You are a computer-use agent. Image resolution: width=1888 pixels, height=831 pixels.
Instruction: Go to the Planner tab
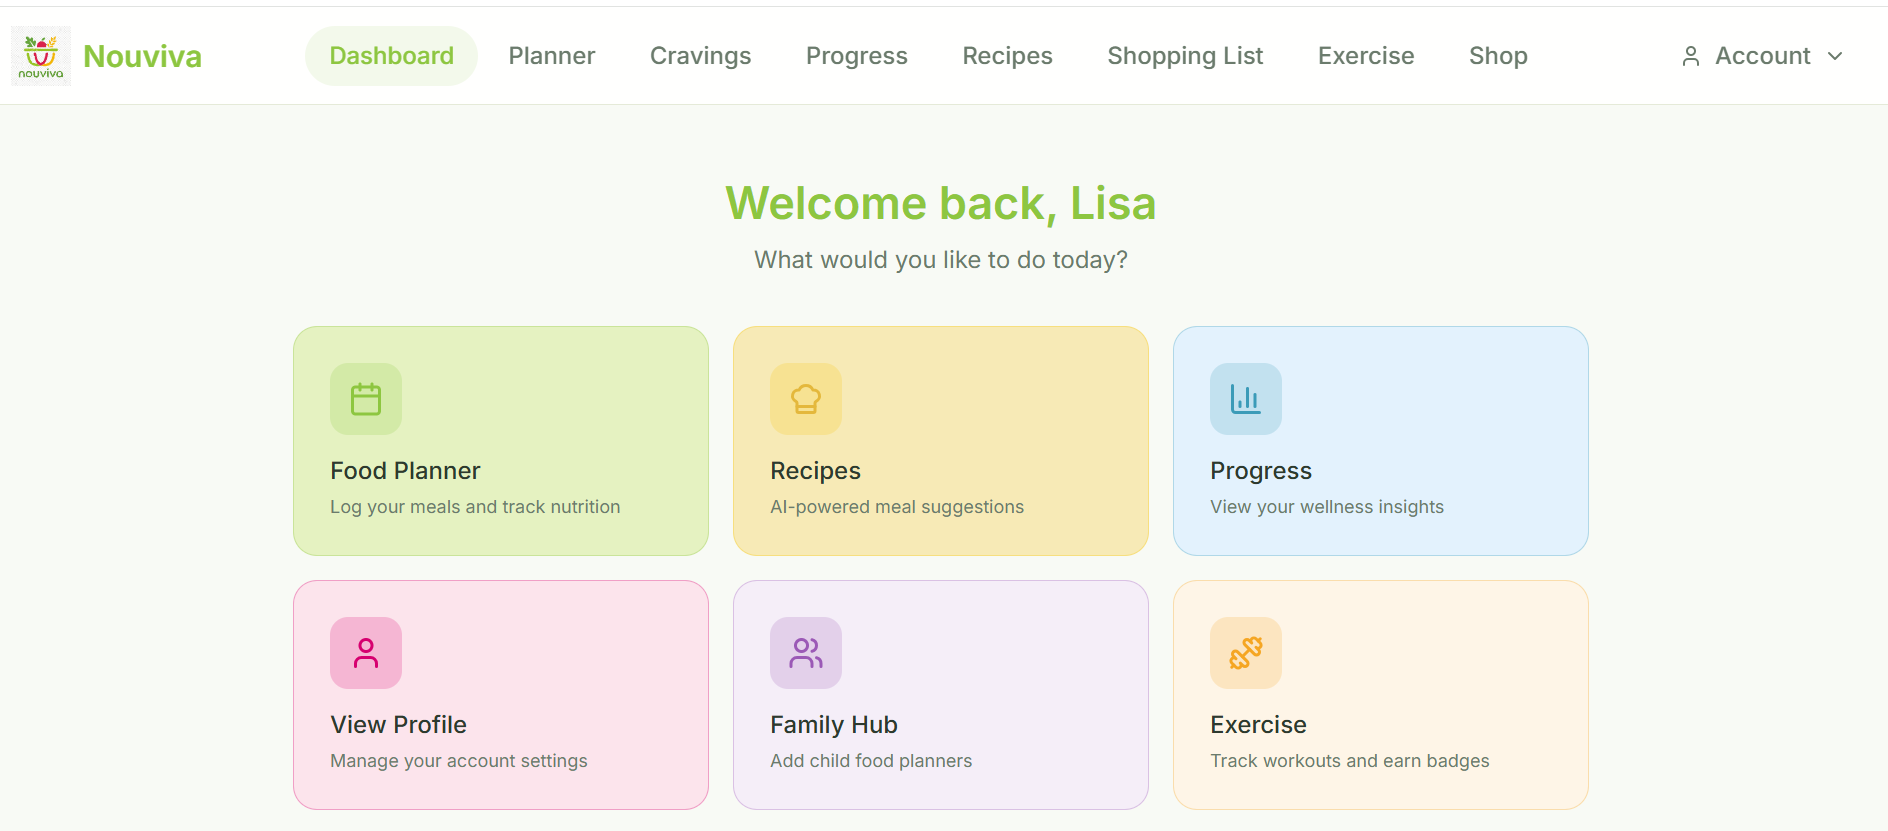552,56
